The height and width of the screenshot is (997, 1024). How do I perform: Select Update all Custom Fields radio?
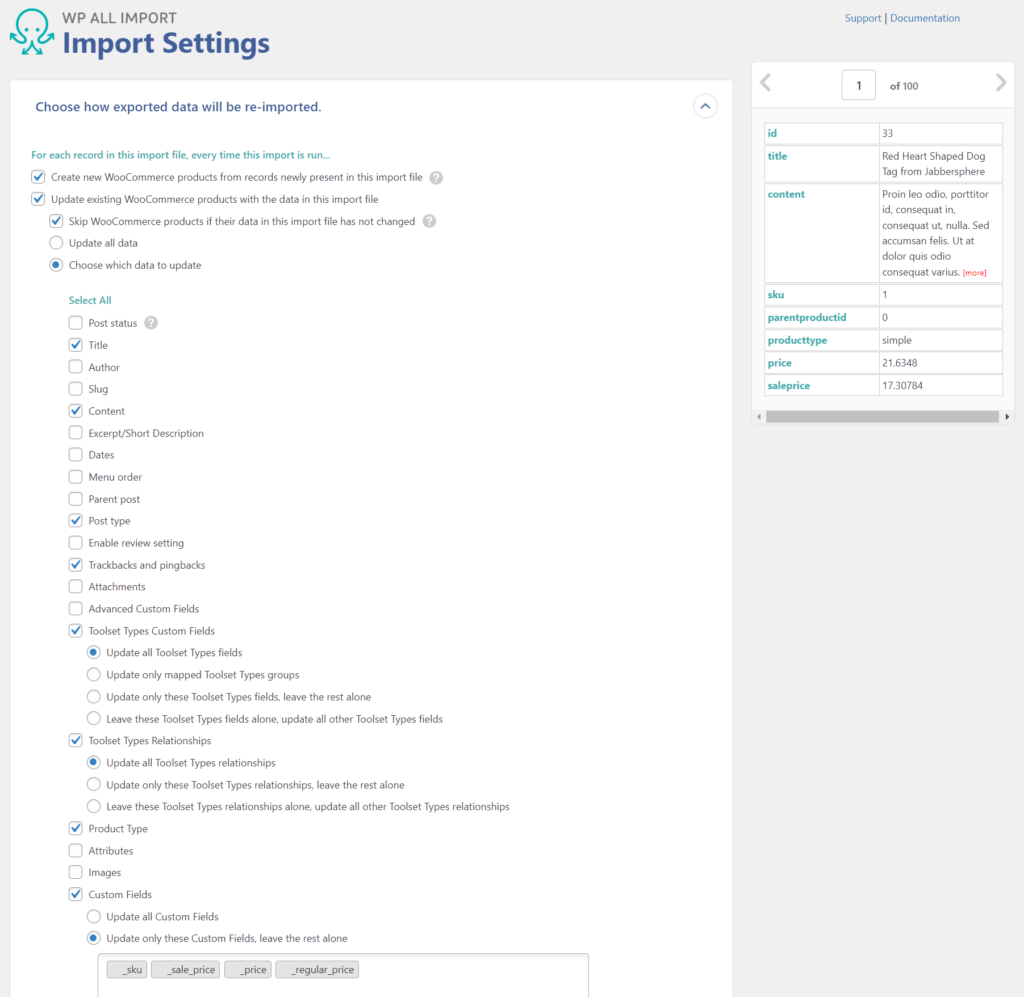94,917
